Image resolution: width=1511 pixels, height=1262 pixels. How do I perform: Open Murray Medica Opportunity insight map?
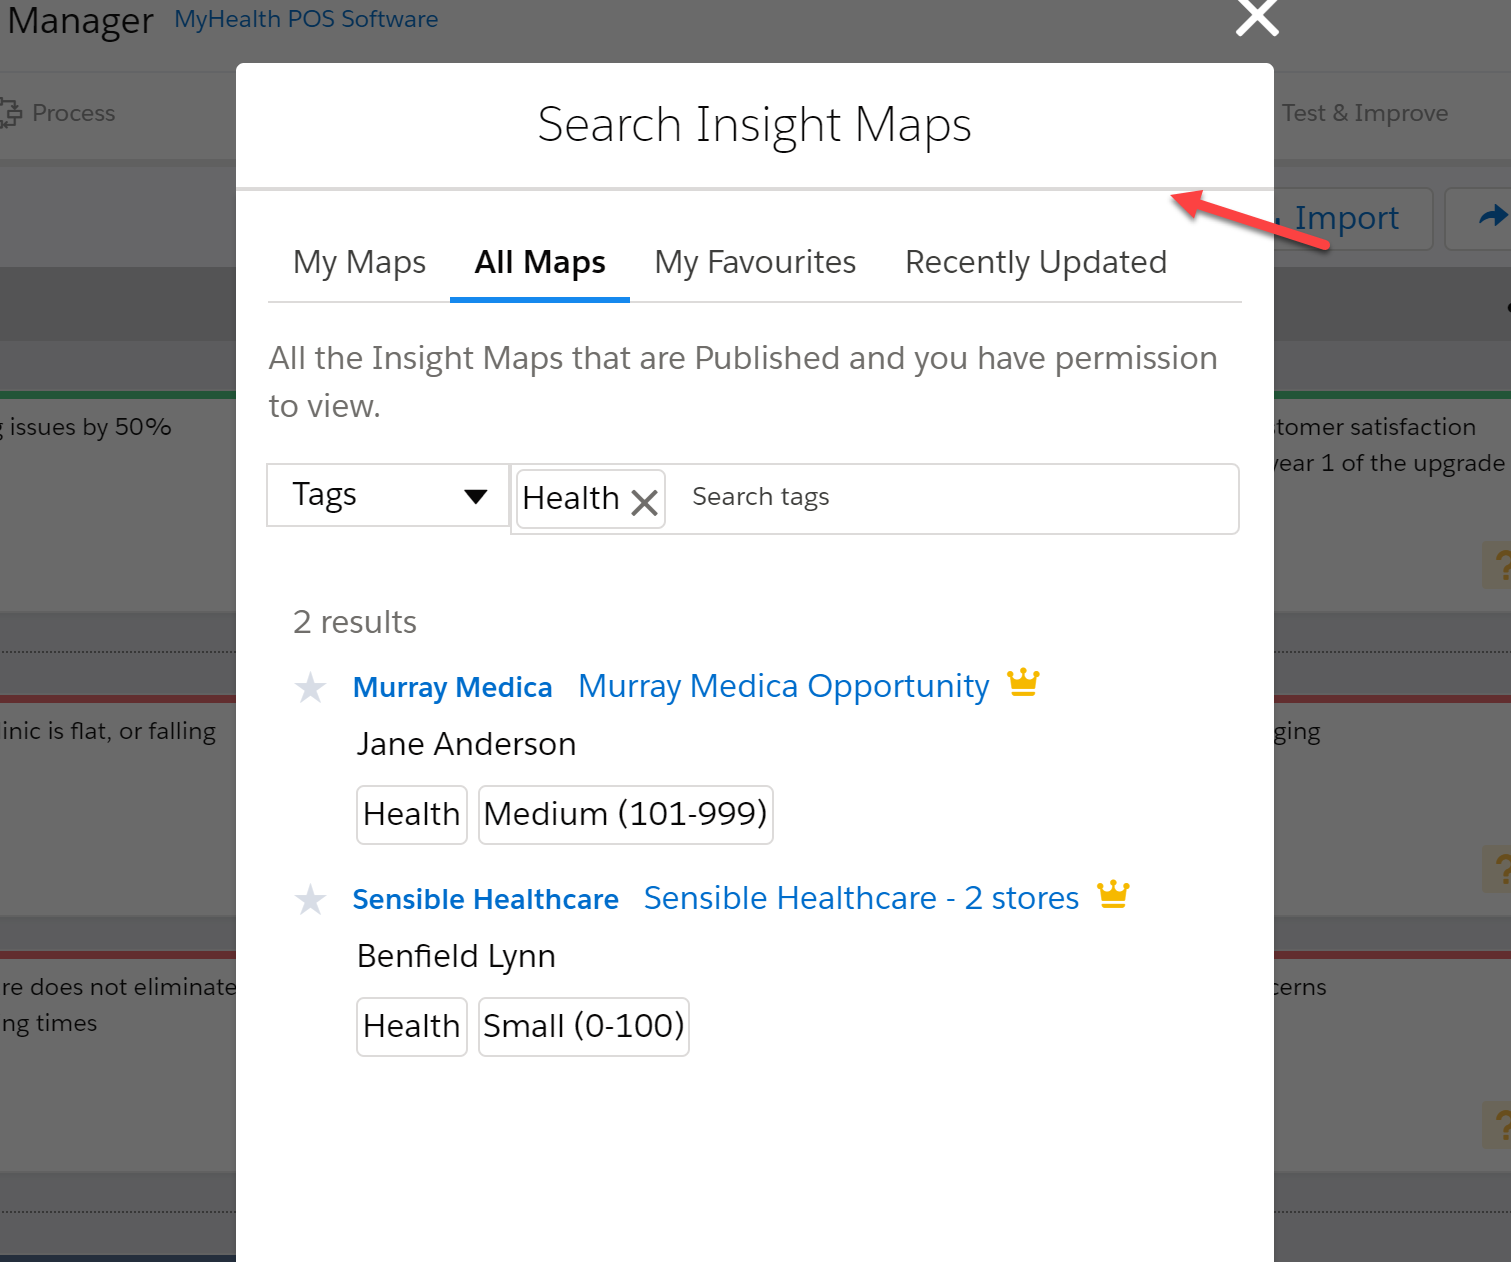783,686
